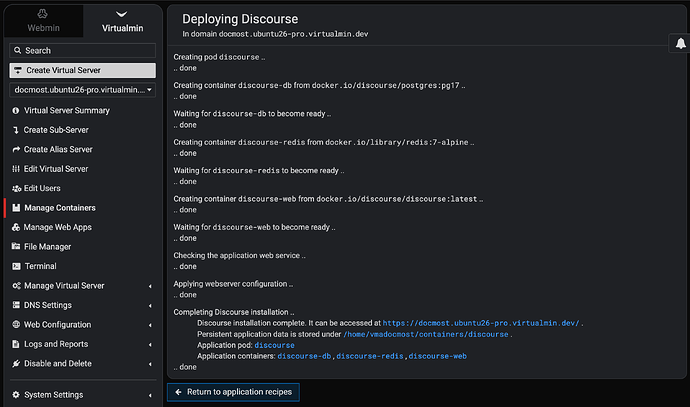Open Edit Virtual Server

[56, 169]
